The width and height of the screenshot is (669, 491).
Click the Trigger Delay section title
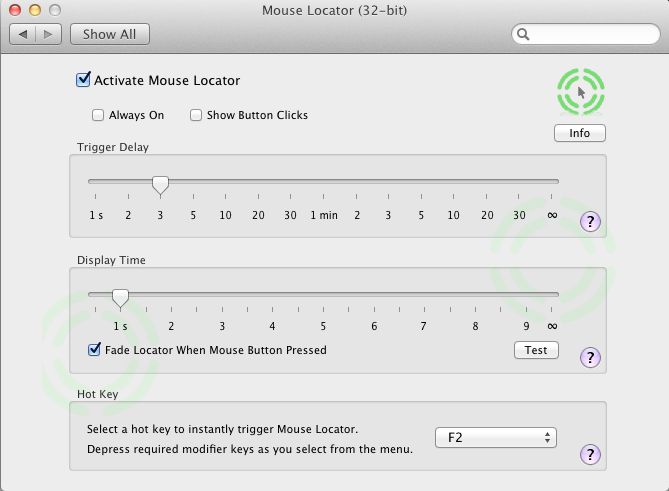[x=113, y=147]
